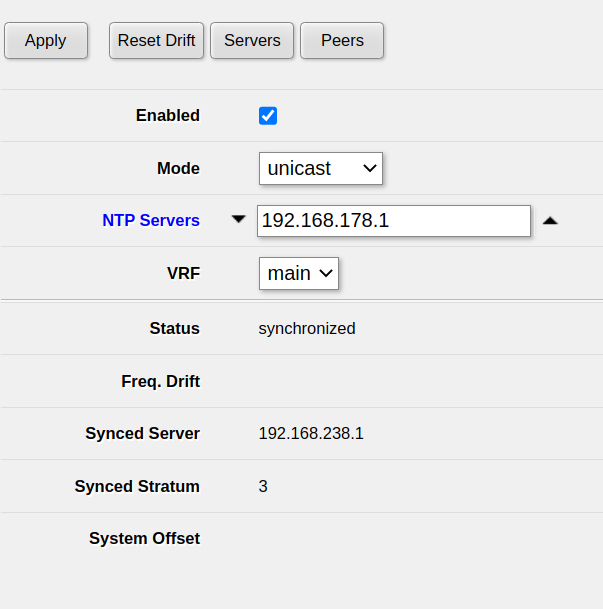603x609 pixels.
Task: Click the down triangle beside NTP Servers
Action: [238, 219]
